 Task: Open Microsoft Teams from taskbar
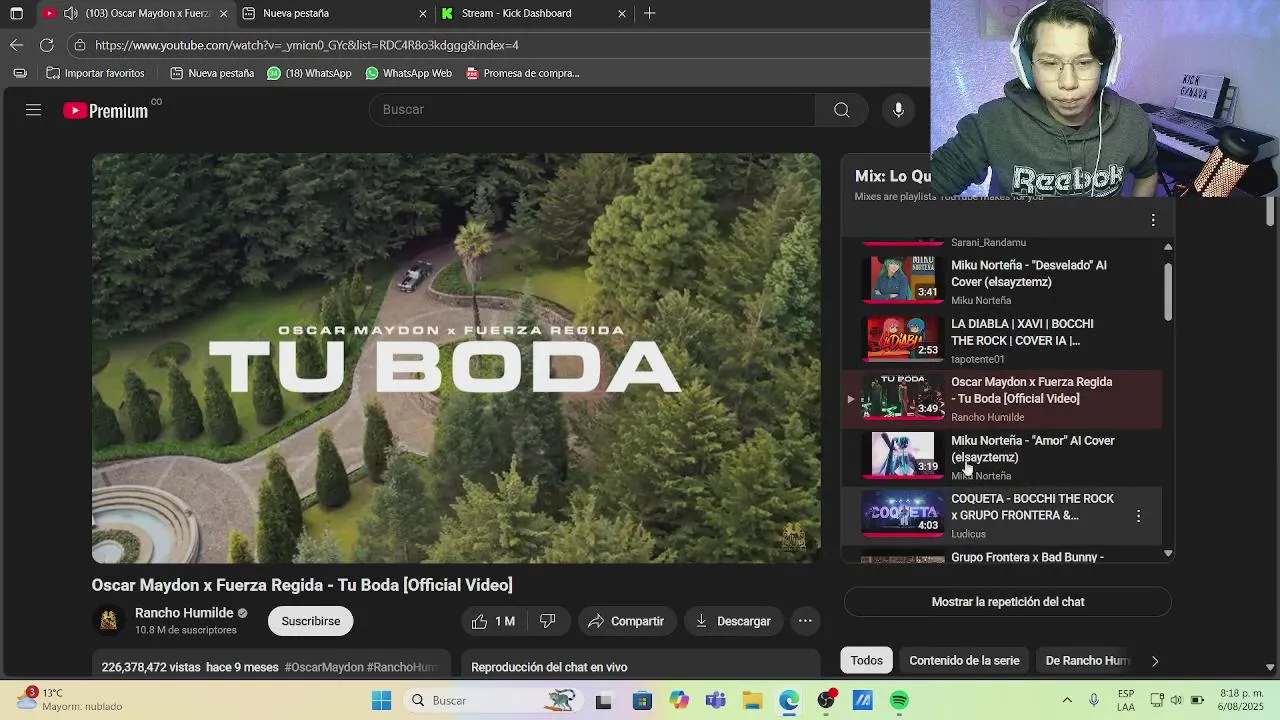[715, 701]
